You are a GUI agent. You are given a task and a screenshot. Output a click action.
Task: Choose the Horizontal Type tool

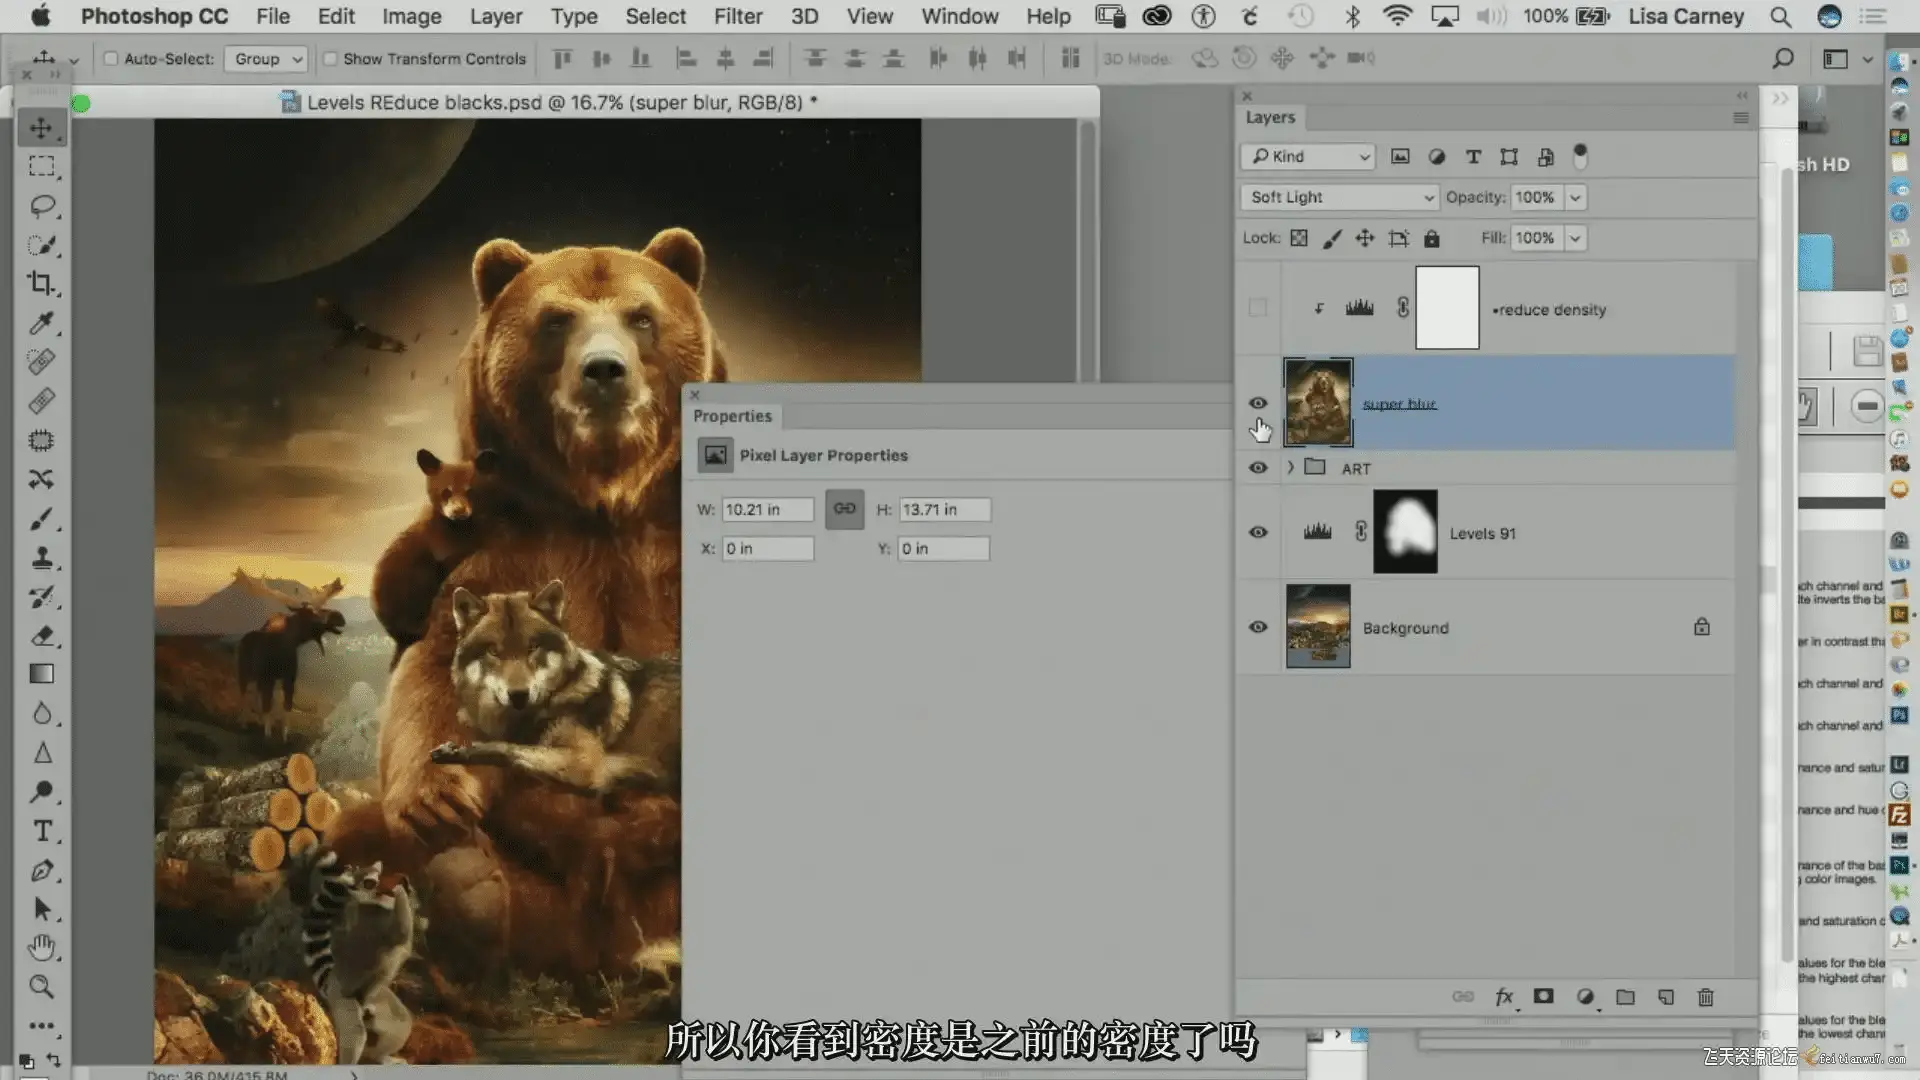pos(42,831)
